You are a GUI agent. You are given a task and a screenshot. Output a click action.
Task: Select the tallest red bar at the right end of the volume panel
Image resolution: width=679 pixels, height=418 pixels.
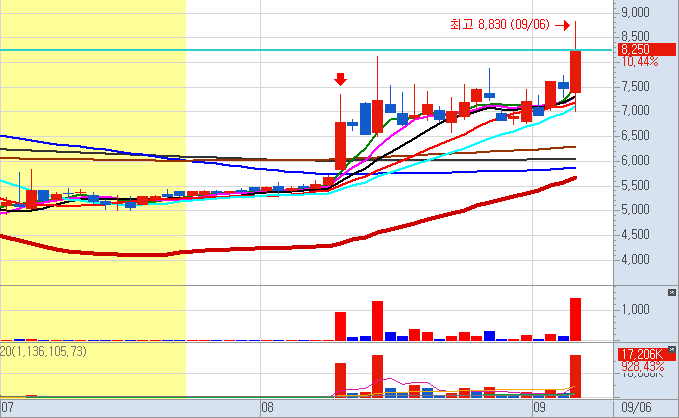point(576,320)
